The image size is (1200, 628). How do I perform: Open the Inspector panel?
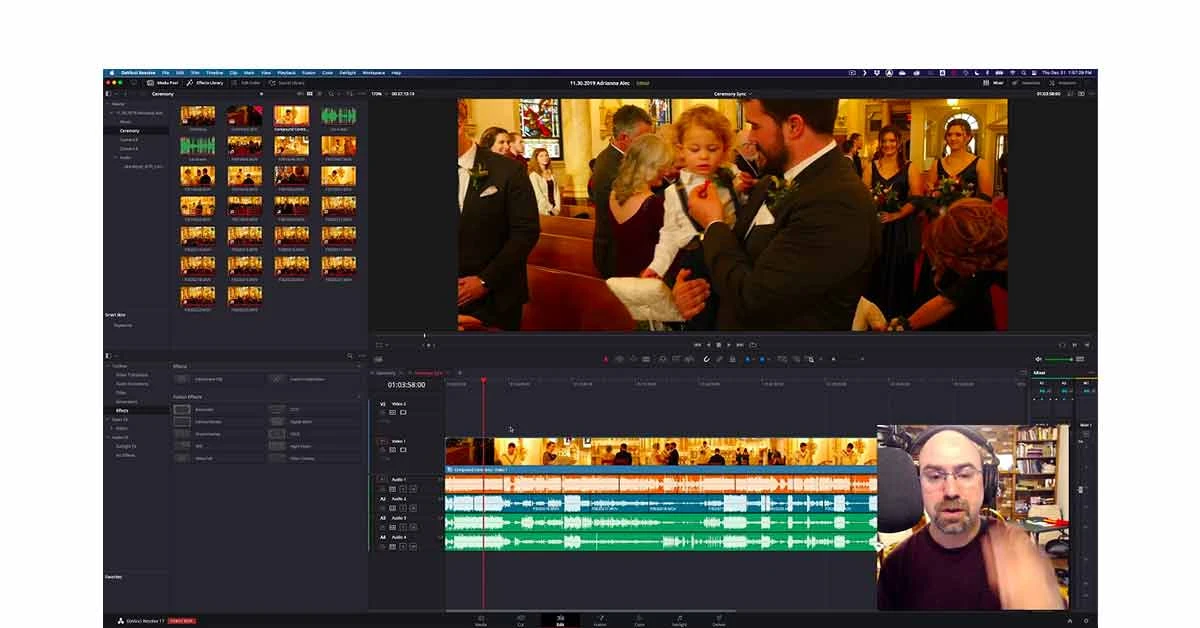click(1072, 83)
